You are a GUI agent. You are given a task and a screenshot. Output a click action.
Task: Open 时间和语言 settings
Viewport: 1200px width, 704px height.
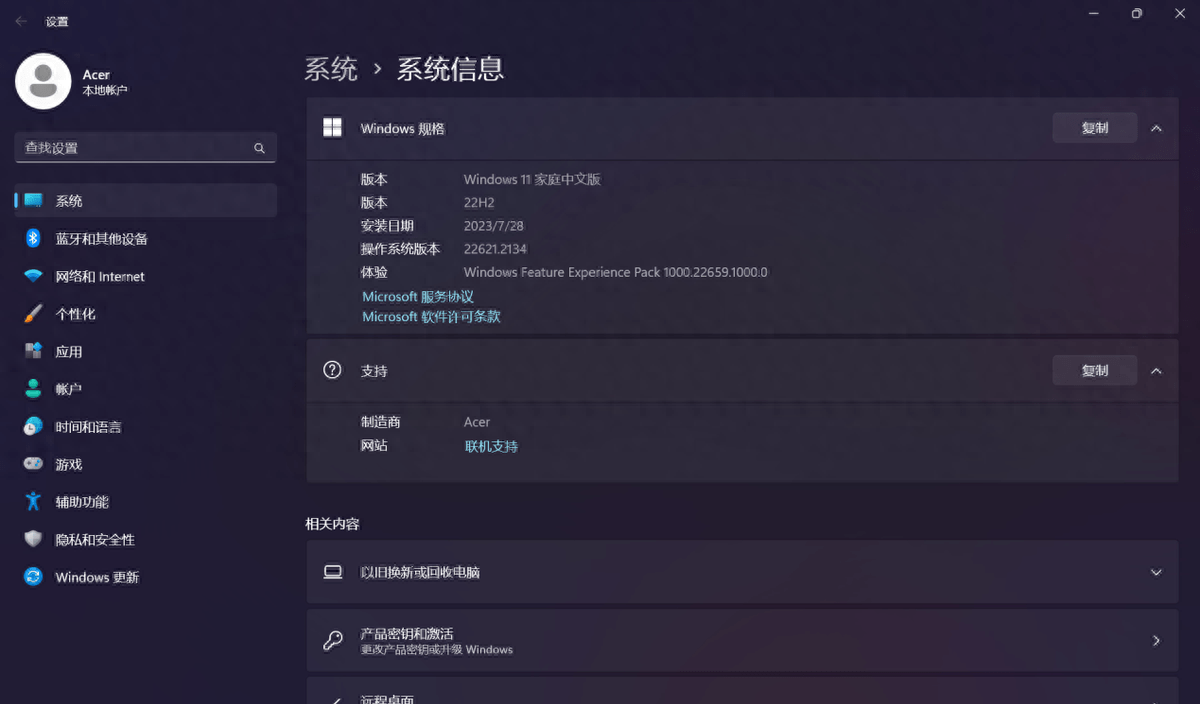coord(90,426)
